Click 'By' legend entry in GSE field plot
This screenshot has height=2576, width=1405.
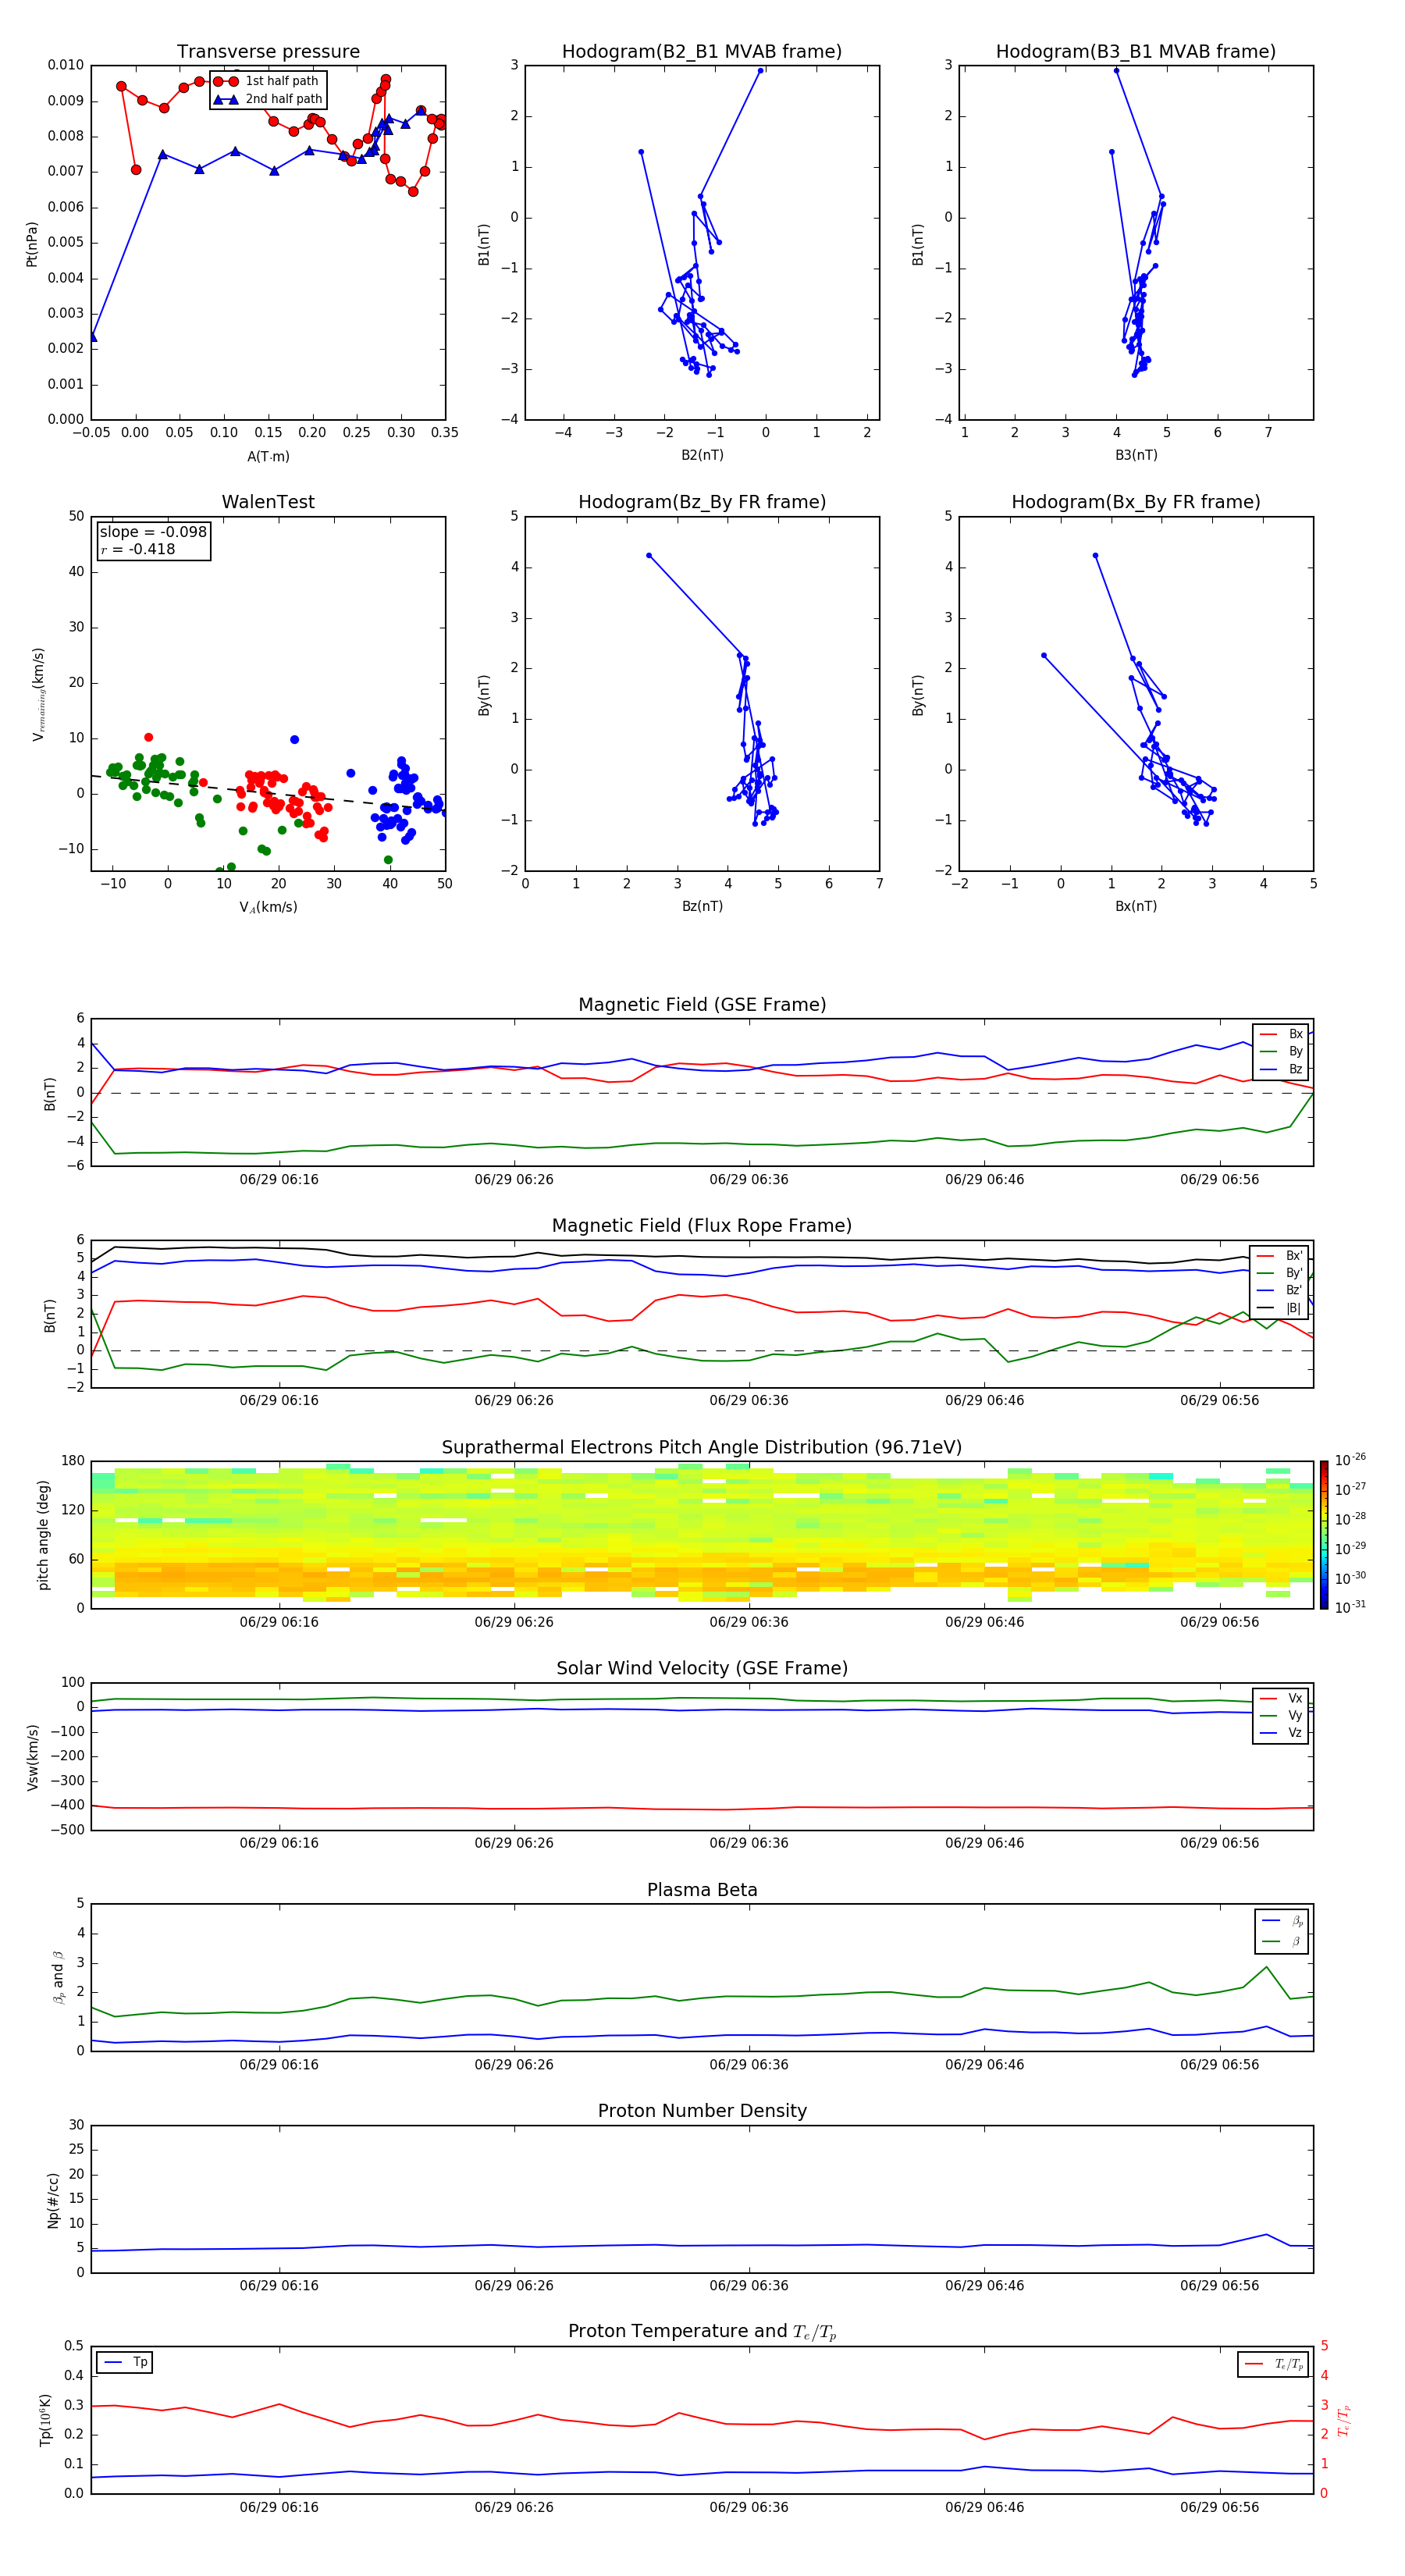click(1281, 1051)
